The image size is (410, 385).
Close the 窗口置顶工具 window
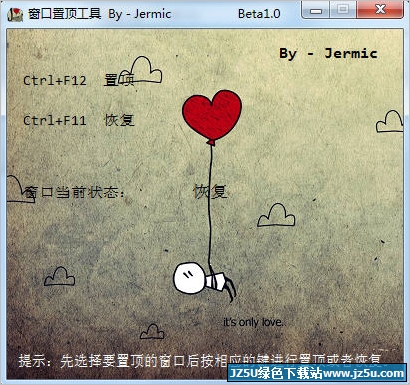pyautogui.click(x=380, y=10)
